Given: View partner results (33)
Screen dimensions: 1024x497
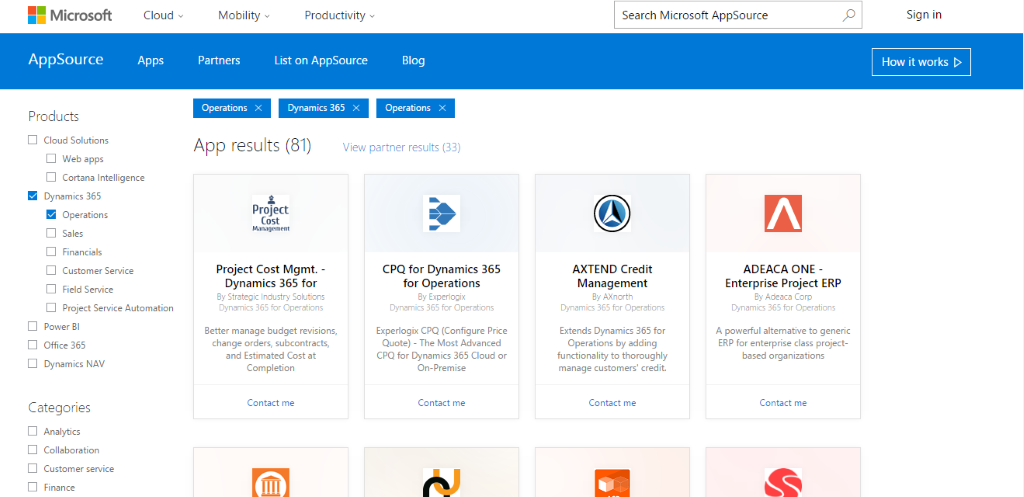Looking at the screenshot, I should point(402,147).
